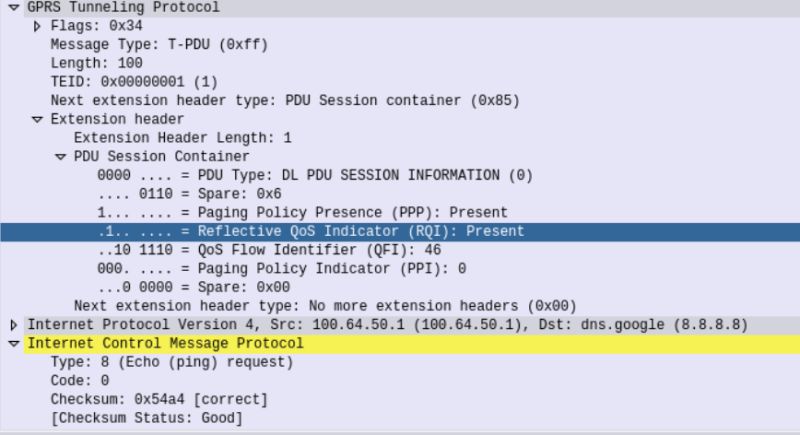
Task: Select the ICMP Type: 8 Echo request line
Action: tap(171, 362)
